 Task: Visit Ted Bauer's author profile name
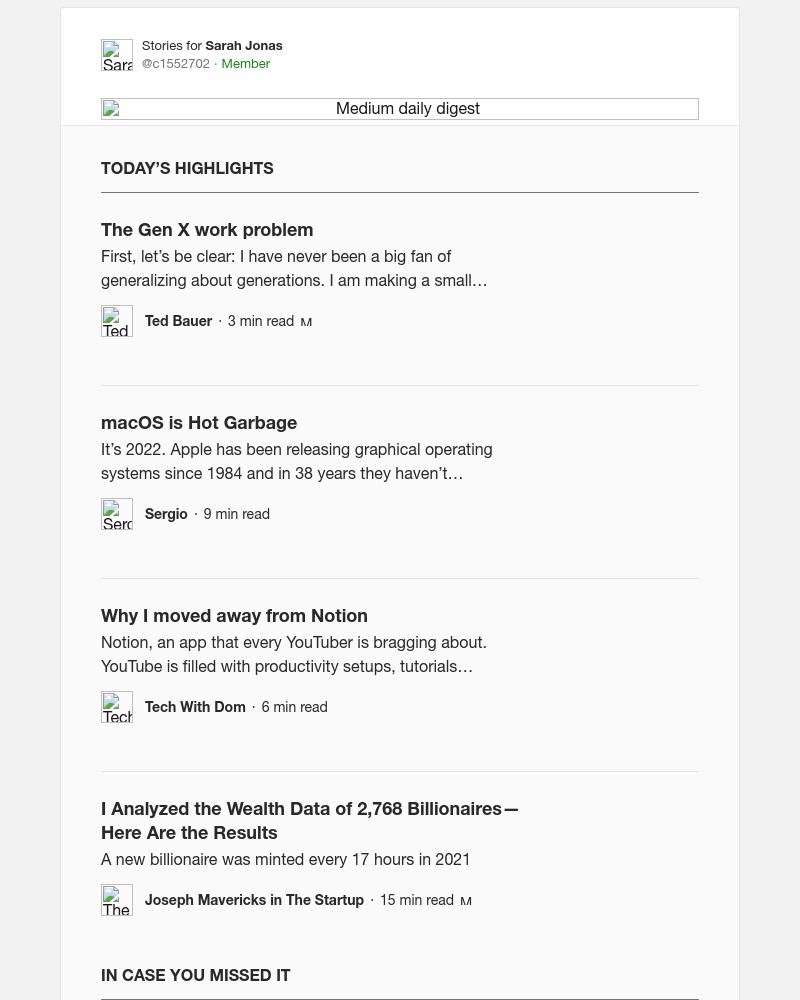pyautogui.click(x=178, y=321)
